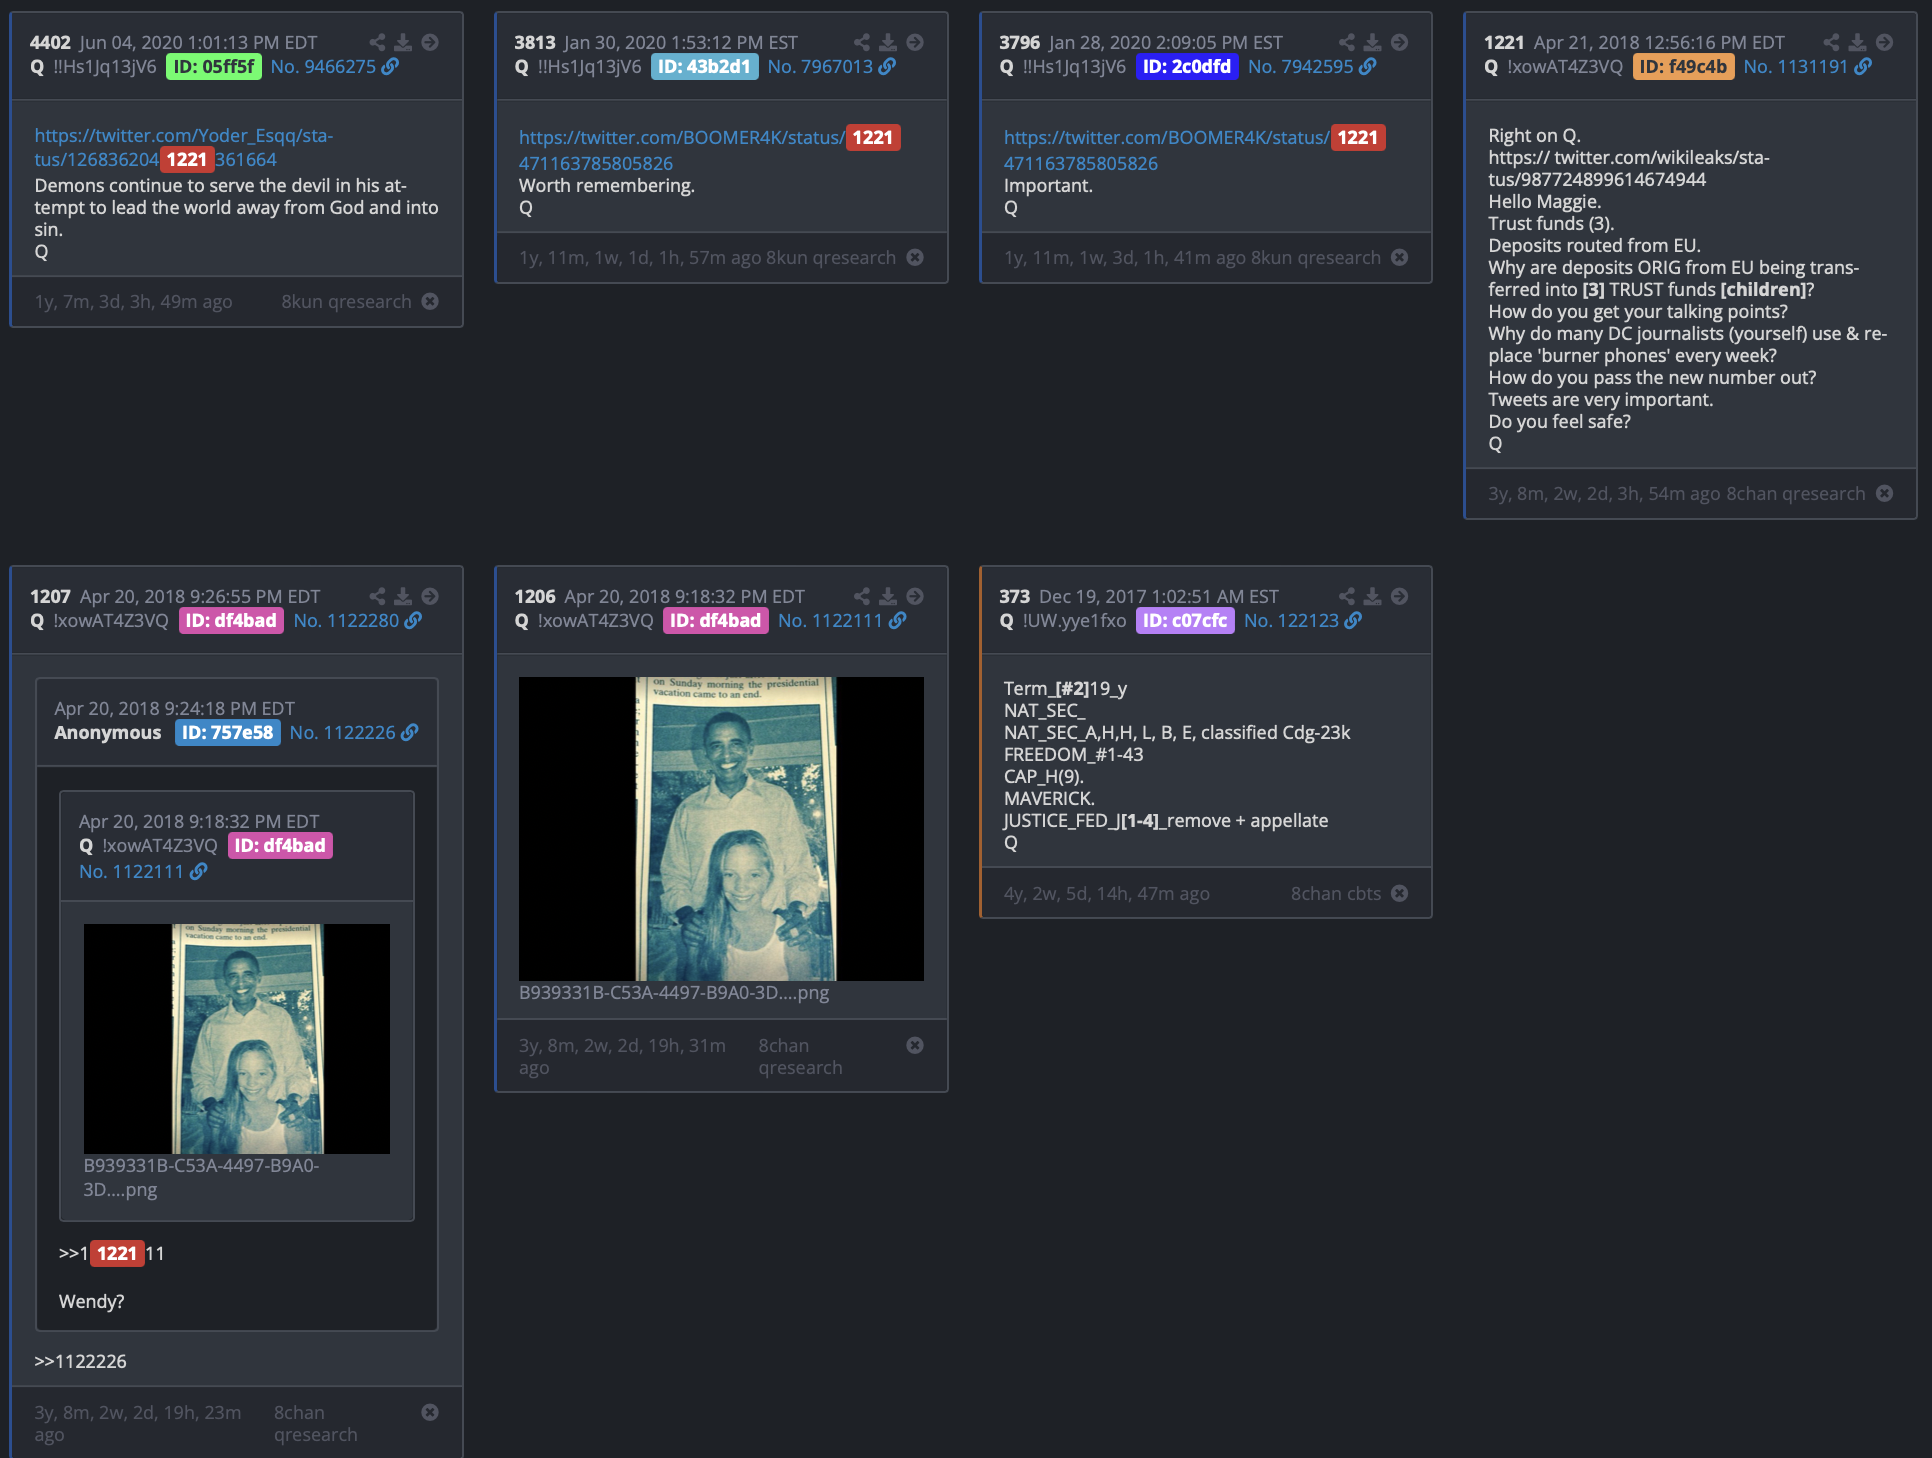Click arrow circle icon on post 1207
Image resolution: width=1932 pixels, height=1458 pixels.
pyautogui.click(x=430, y=596)
